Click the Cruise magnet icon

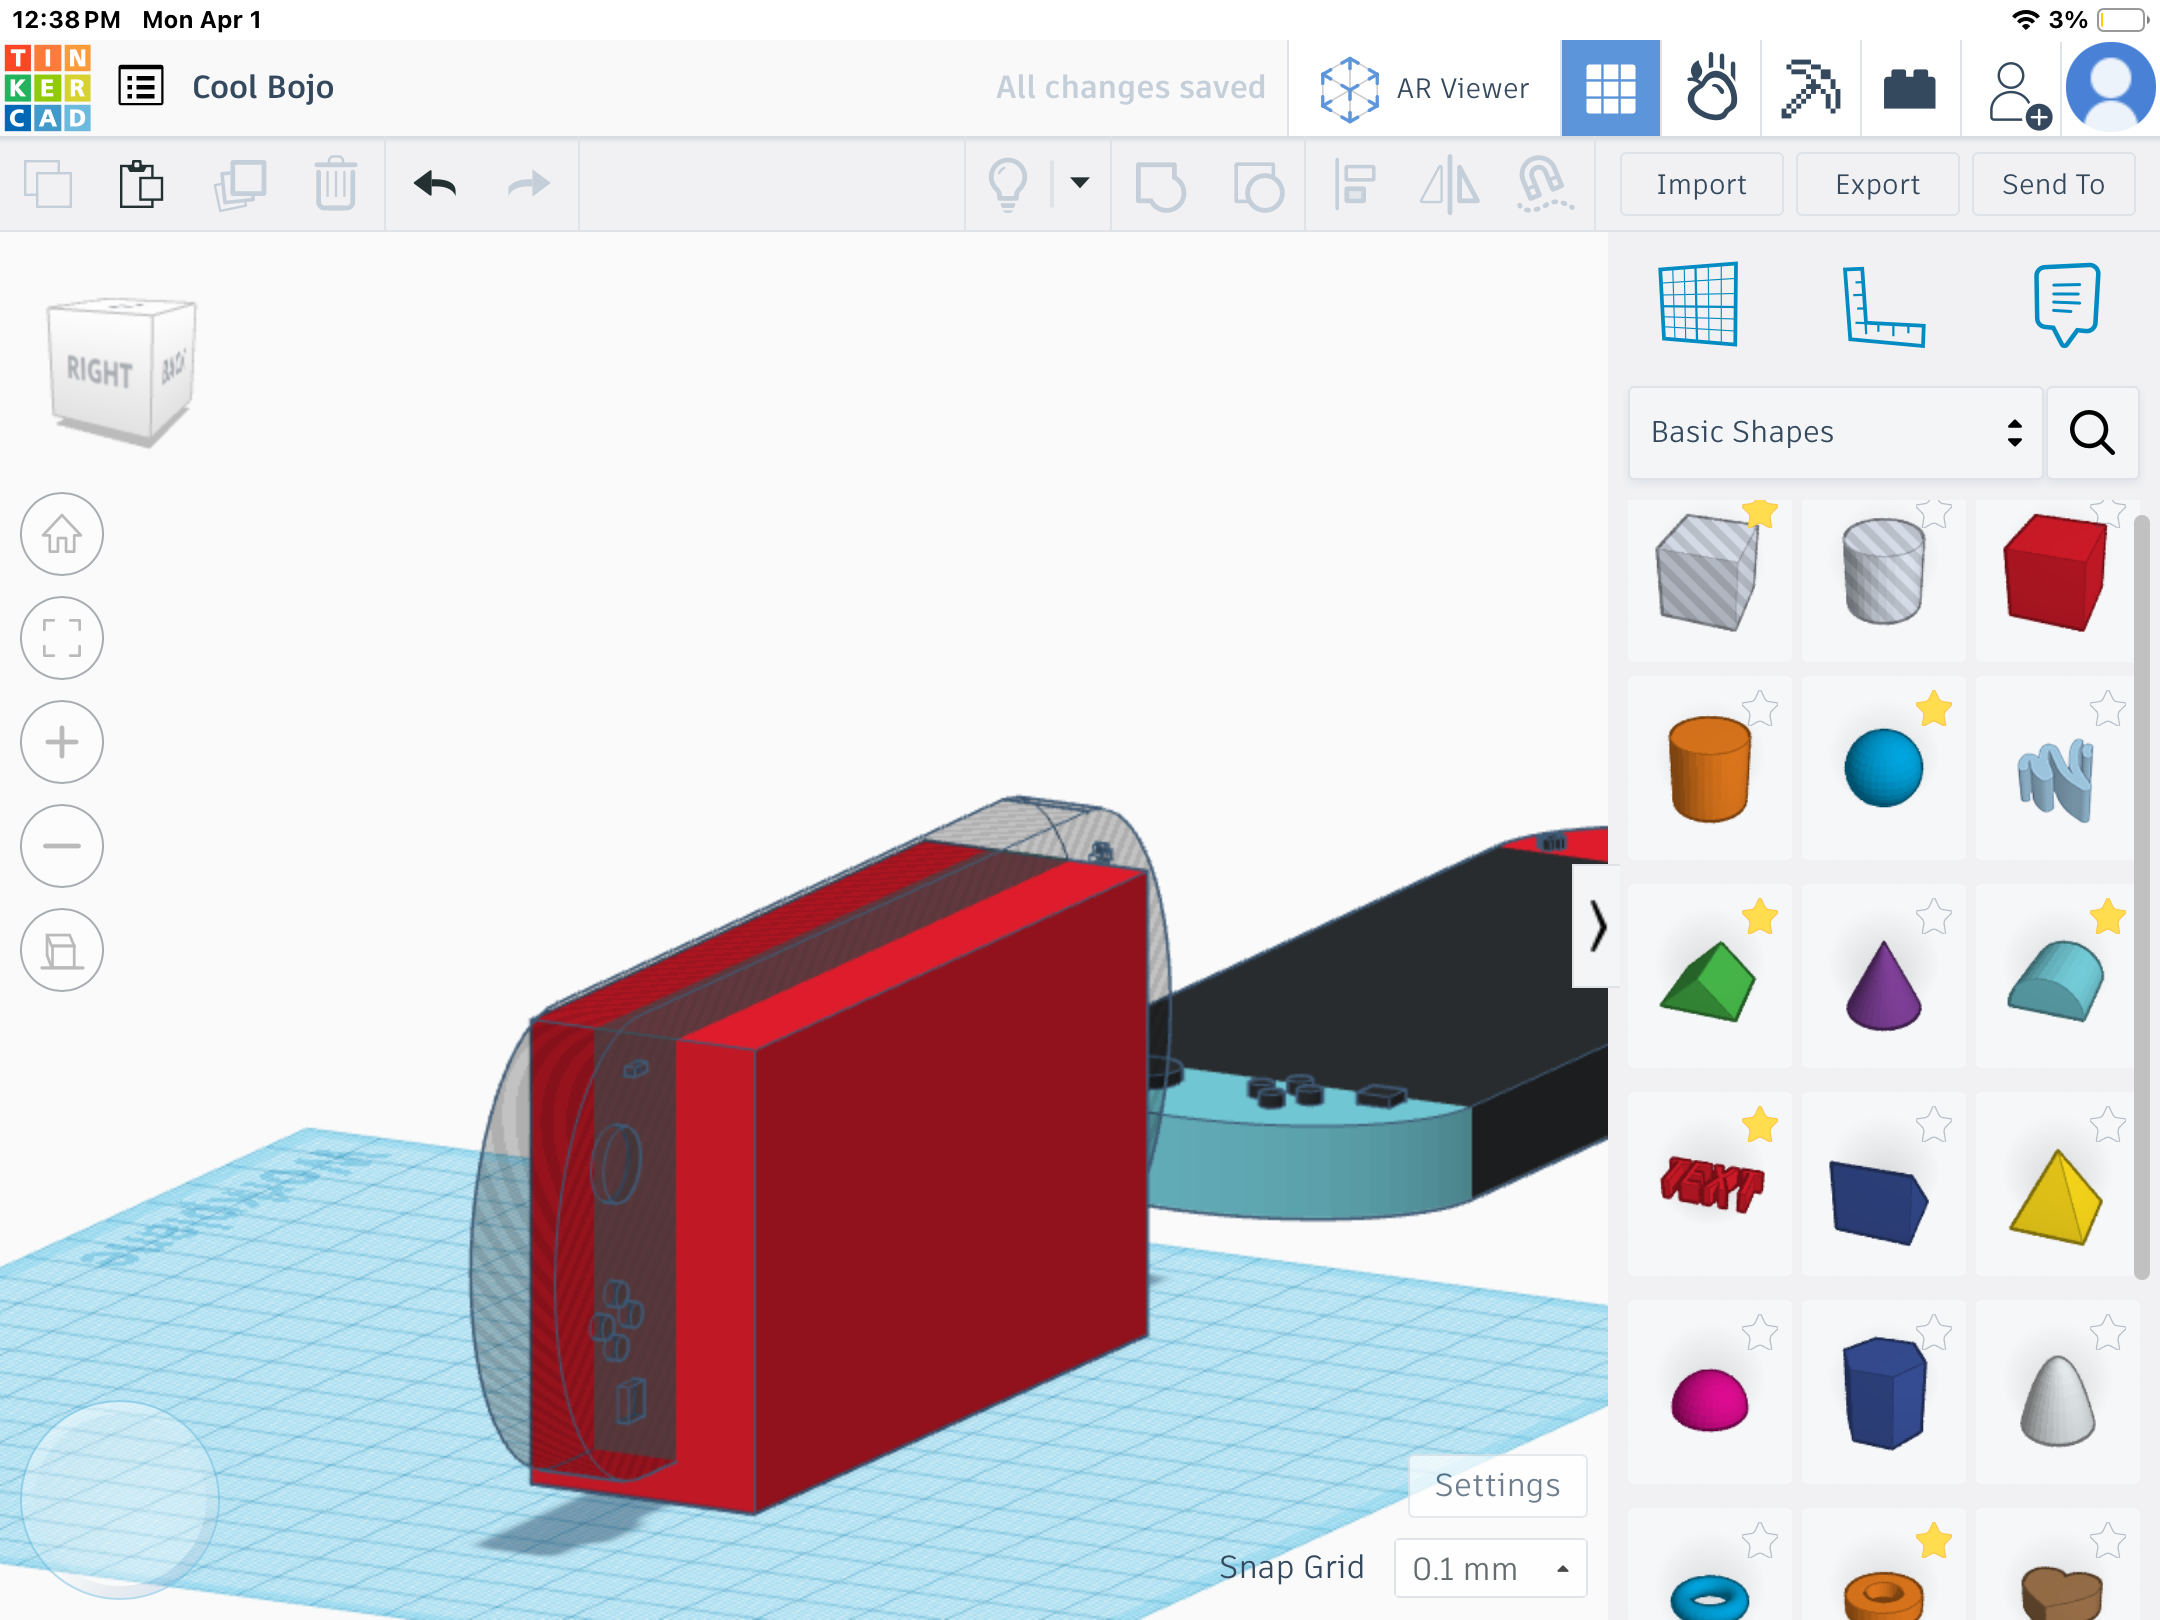[x=1544, y=184]
